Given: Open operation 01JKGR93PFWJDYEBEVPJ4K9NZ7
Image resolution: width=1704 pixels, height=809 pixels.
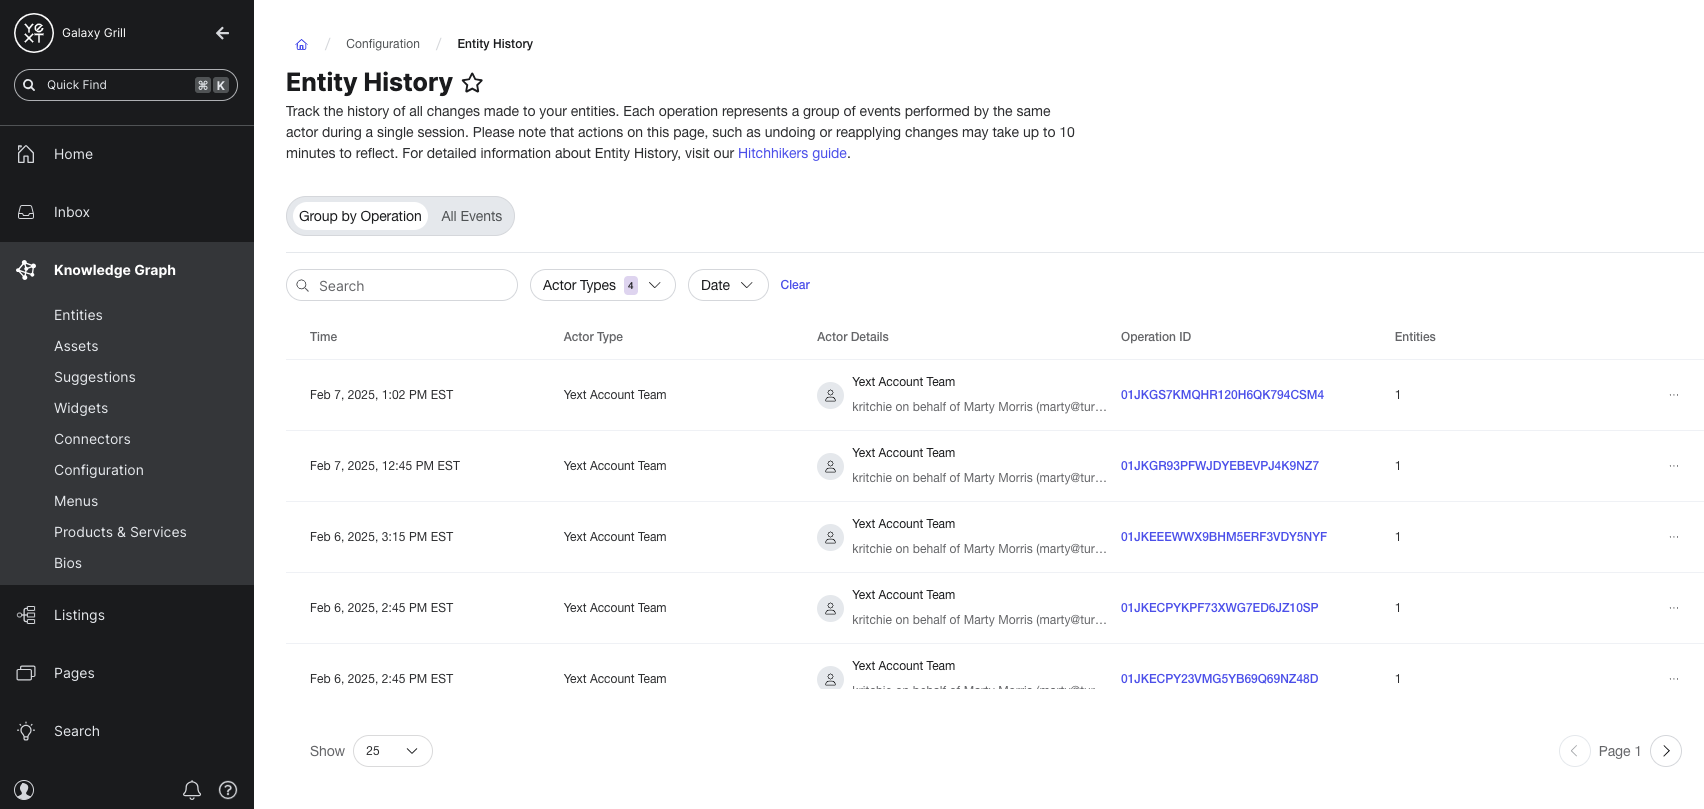Looking at the screenshot, I should (1220, 466).
